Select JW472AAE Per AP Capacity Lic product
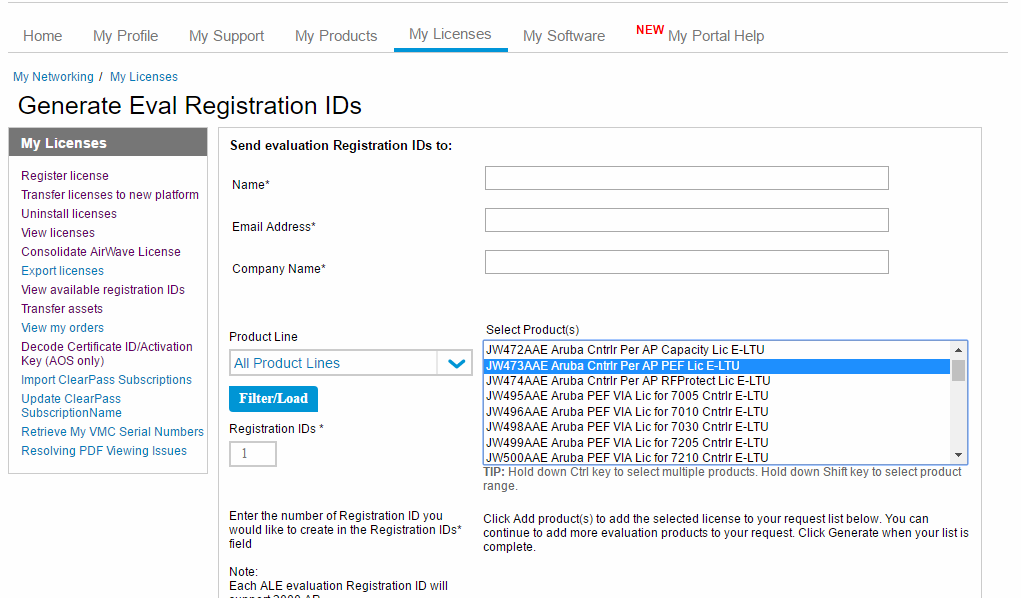Viewport: 1021px width, 598px height. pyautogui.click(x=716, y=350)
